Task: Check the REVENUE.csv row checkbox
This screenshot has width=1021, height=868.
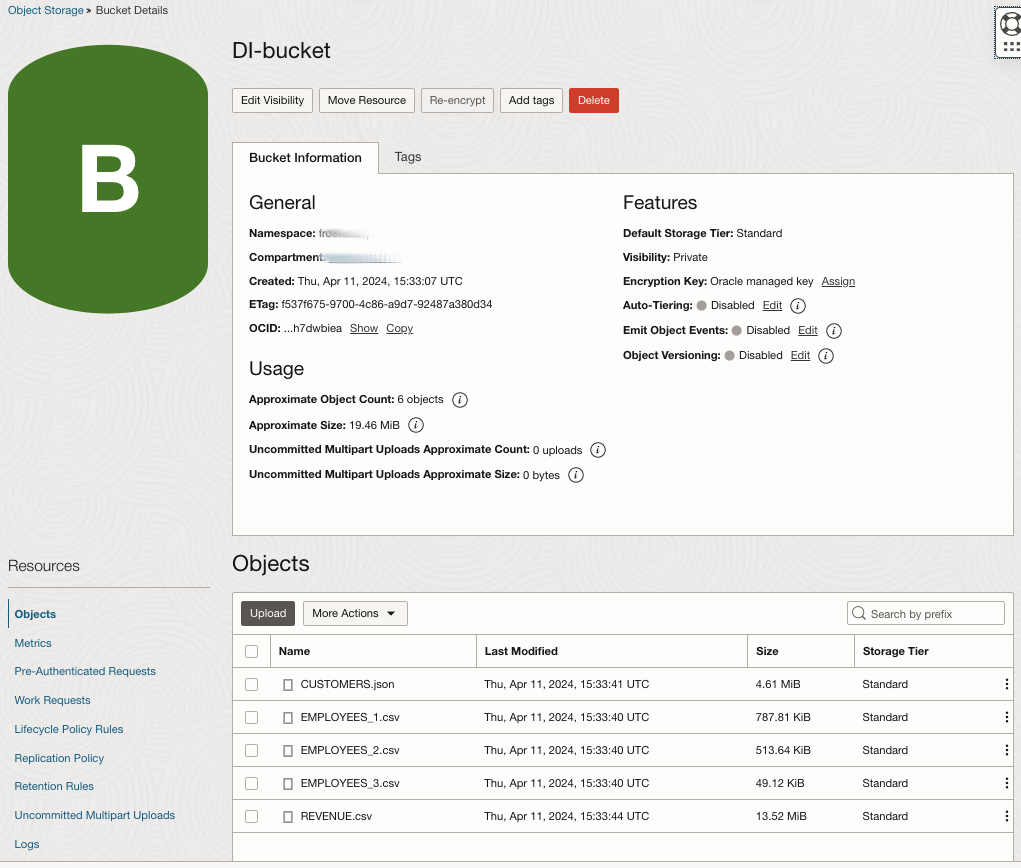Action: (251, 816)
